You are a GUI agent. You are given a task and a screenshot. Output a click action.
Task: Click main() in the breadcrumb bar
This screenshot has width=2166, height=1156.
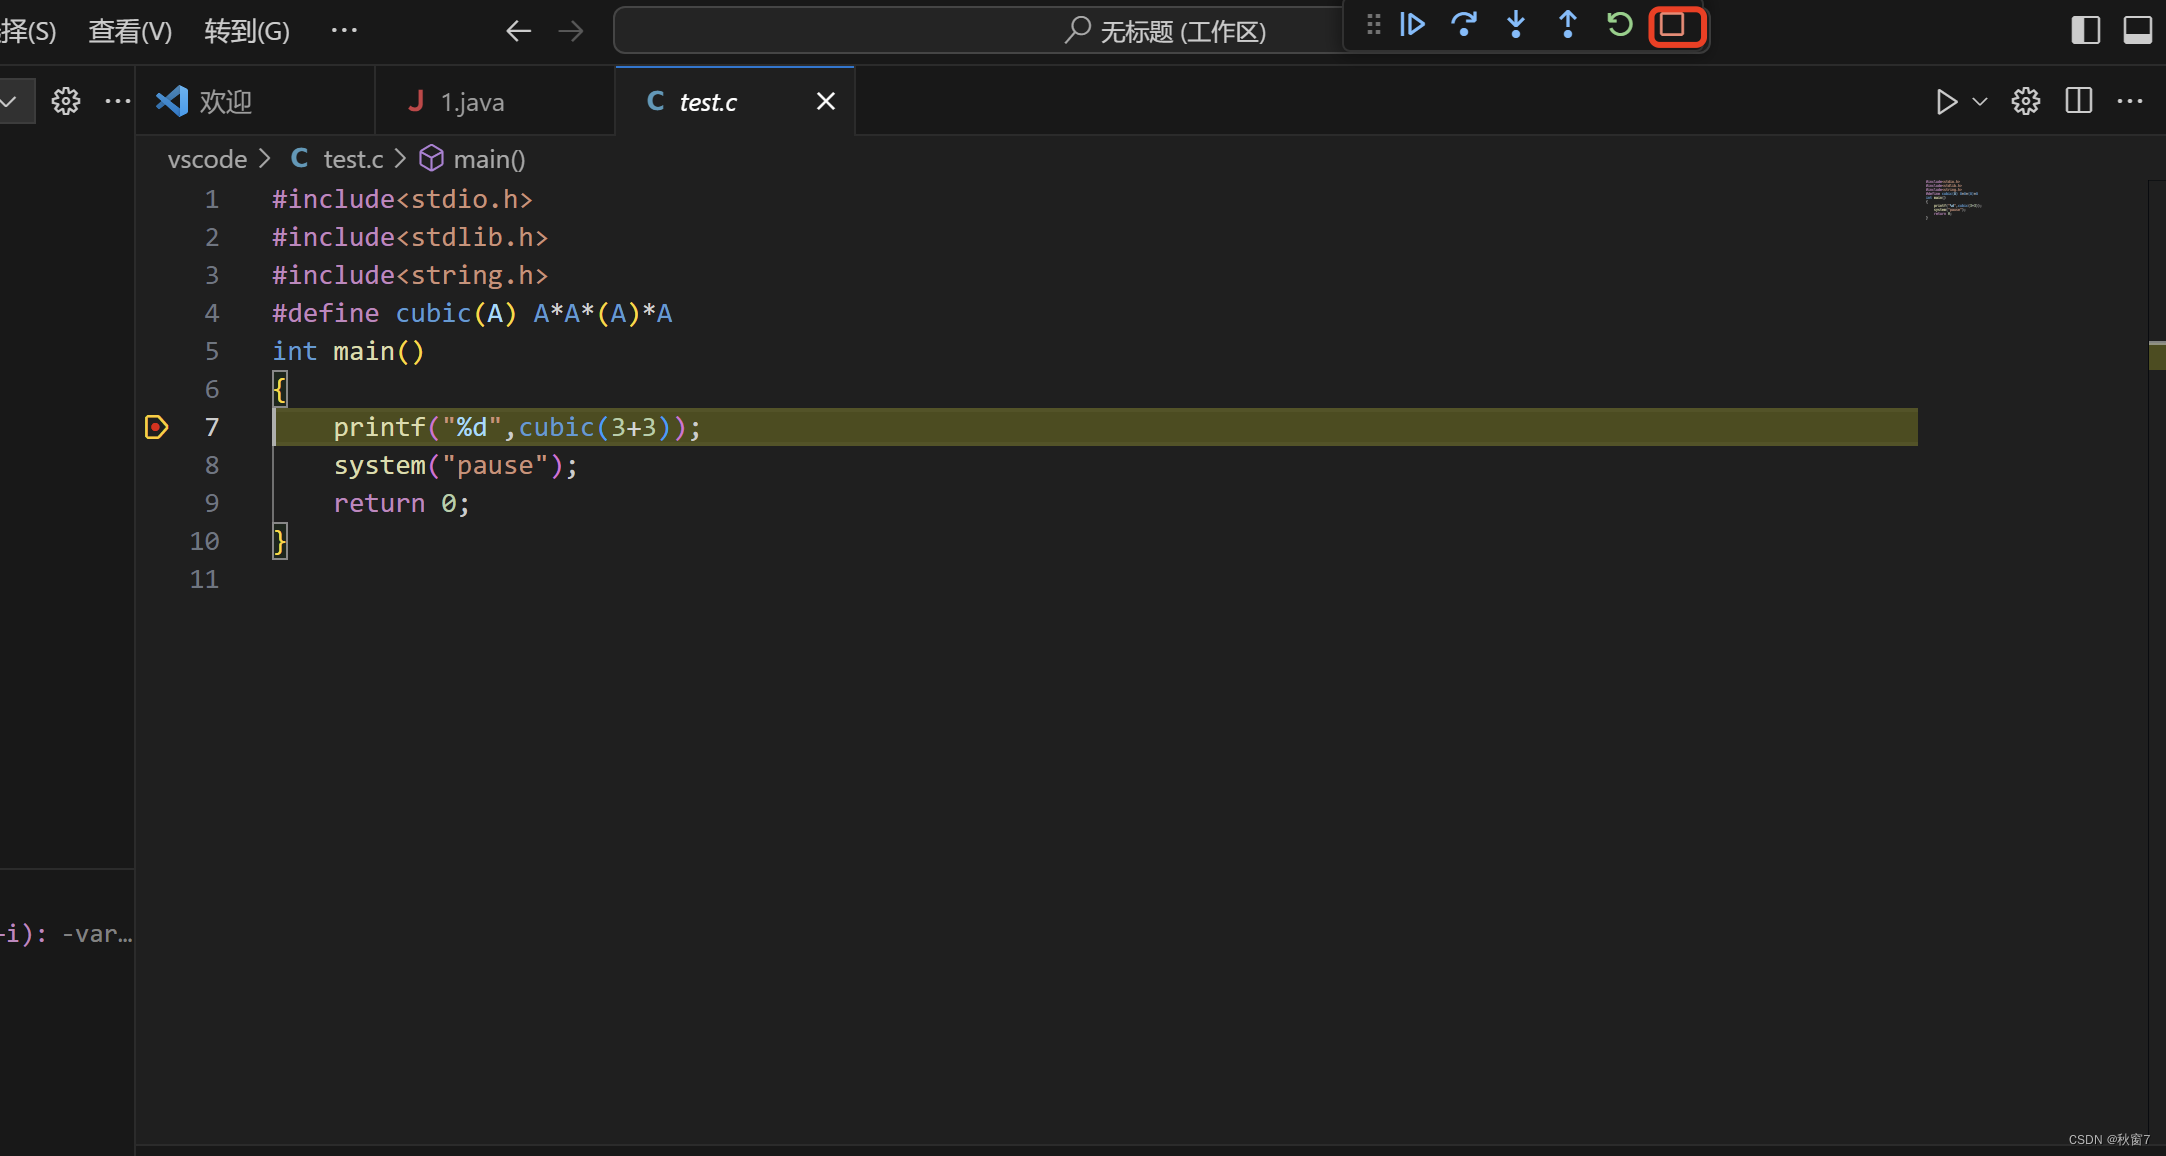pyautogui.click(x=489, y=159)
